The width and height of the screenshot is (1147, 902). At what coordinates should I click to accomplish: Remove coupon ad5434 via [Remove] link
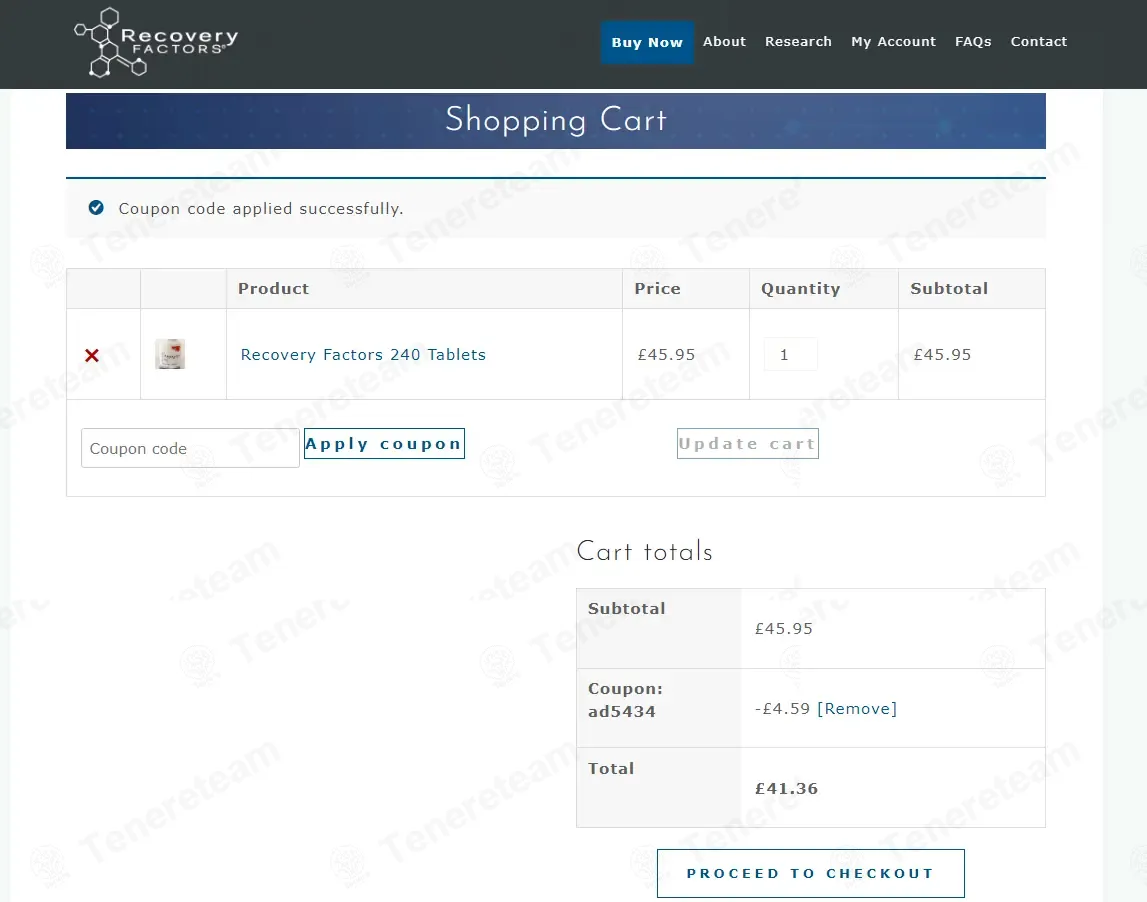[857, 709]
